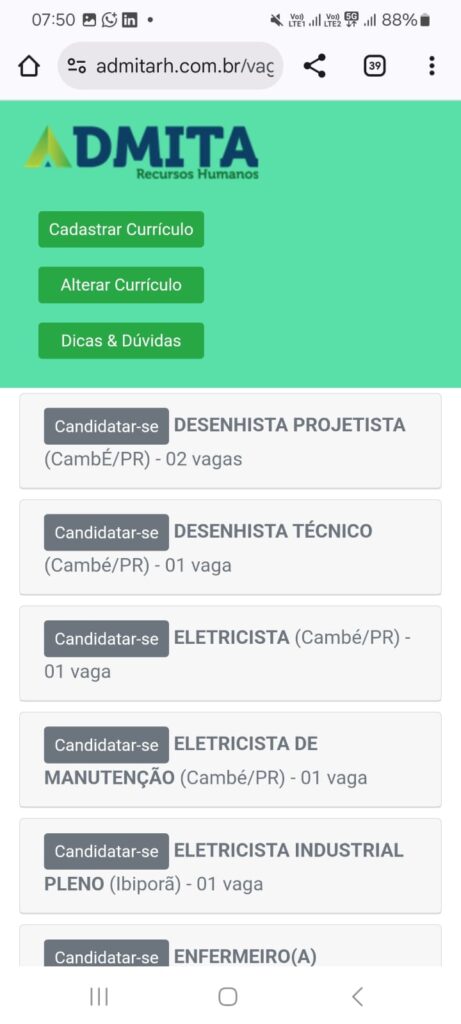Click the Alterar Currículo button

tap(121, 285)
